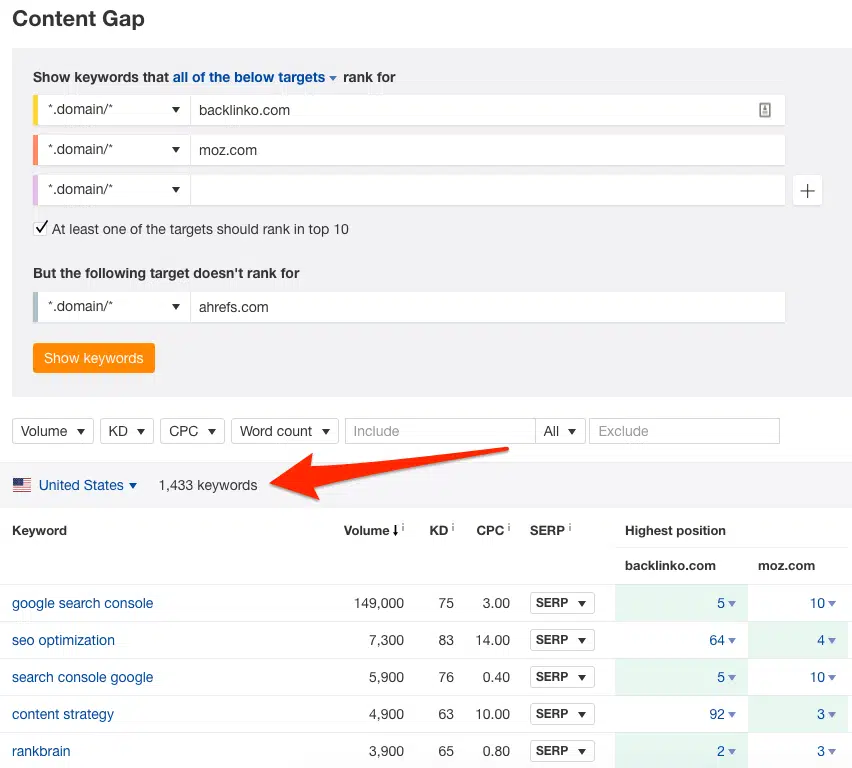852x768 pixels.
Task: Add another target with the plus button
Action: (x=807, y=189)
